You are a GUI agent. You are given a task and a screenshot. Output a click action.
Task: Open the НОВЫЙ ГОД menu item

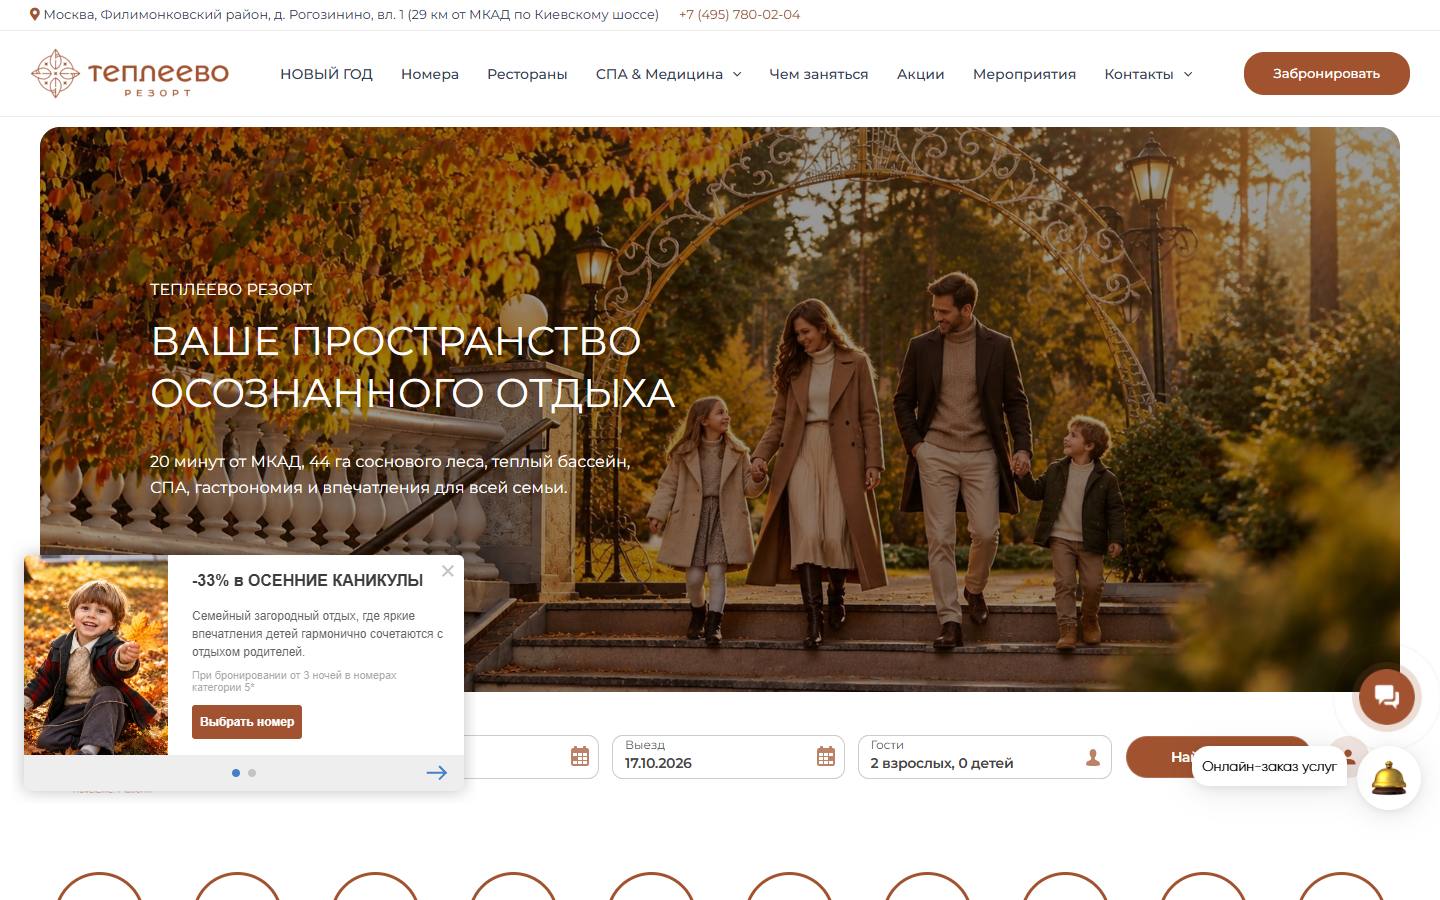[x=326, y=74]
